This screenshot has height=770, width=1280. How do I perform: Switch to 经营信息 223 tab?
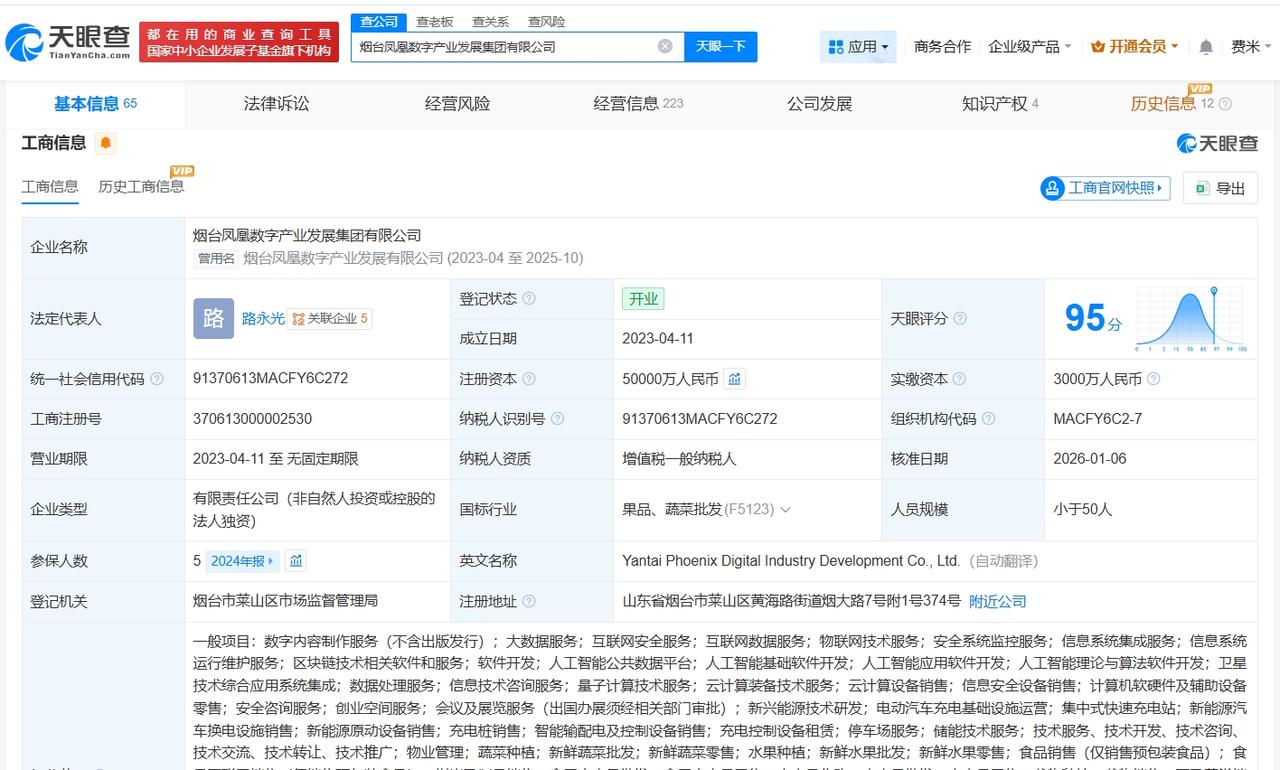[638, 104]
